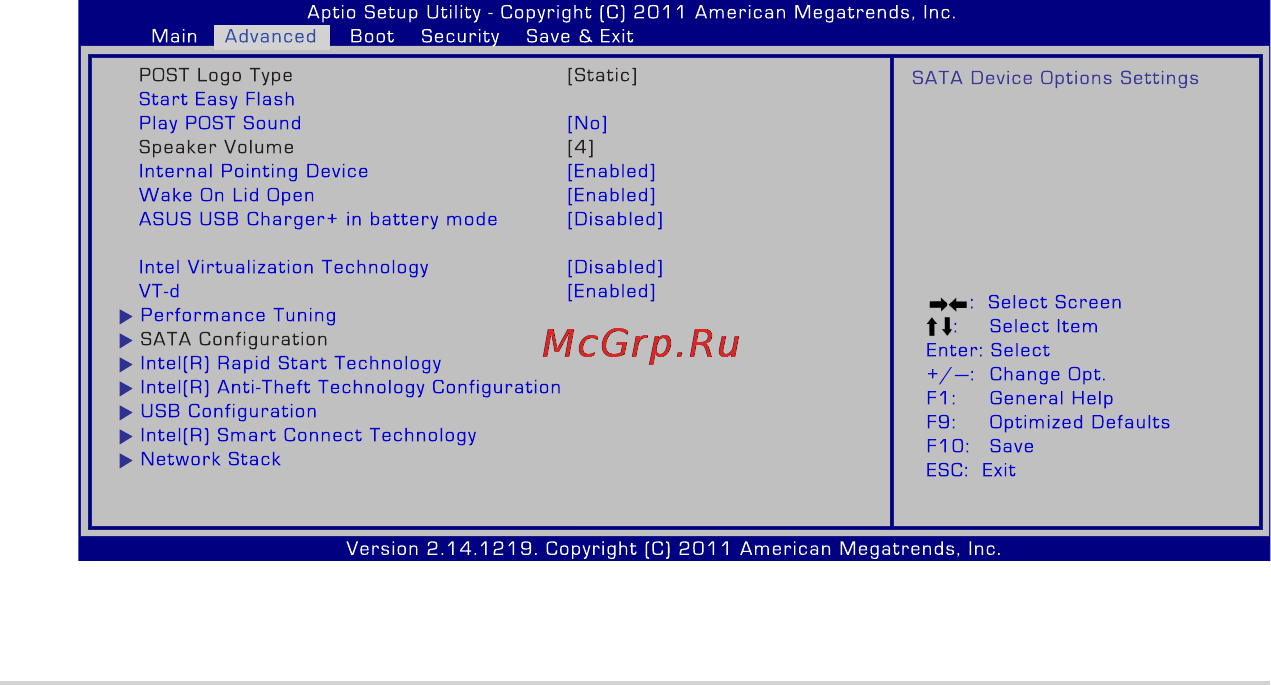This screenshot has width=1271, height=685.
Task: Expand the USB Configuration arrow
Action: (x=126, y=412)
